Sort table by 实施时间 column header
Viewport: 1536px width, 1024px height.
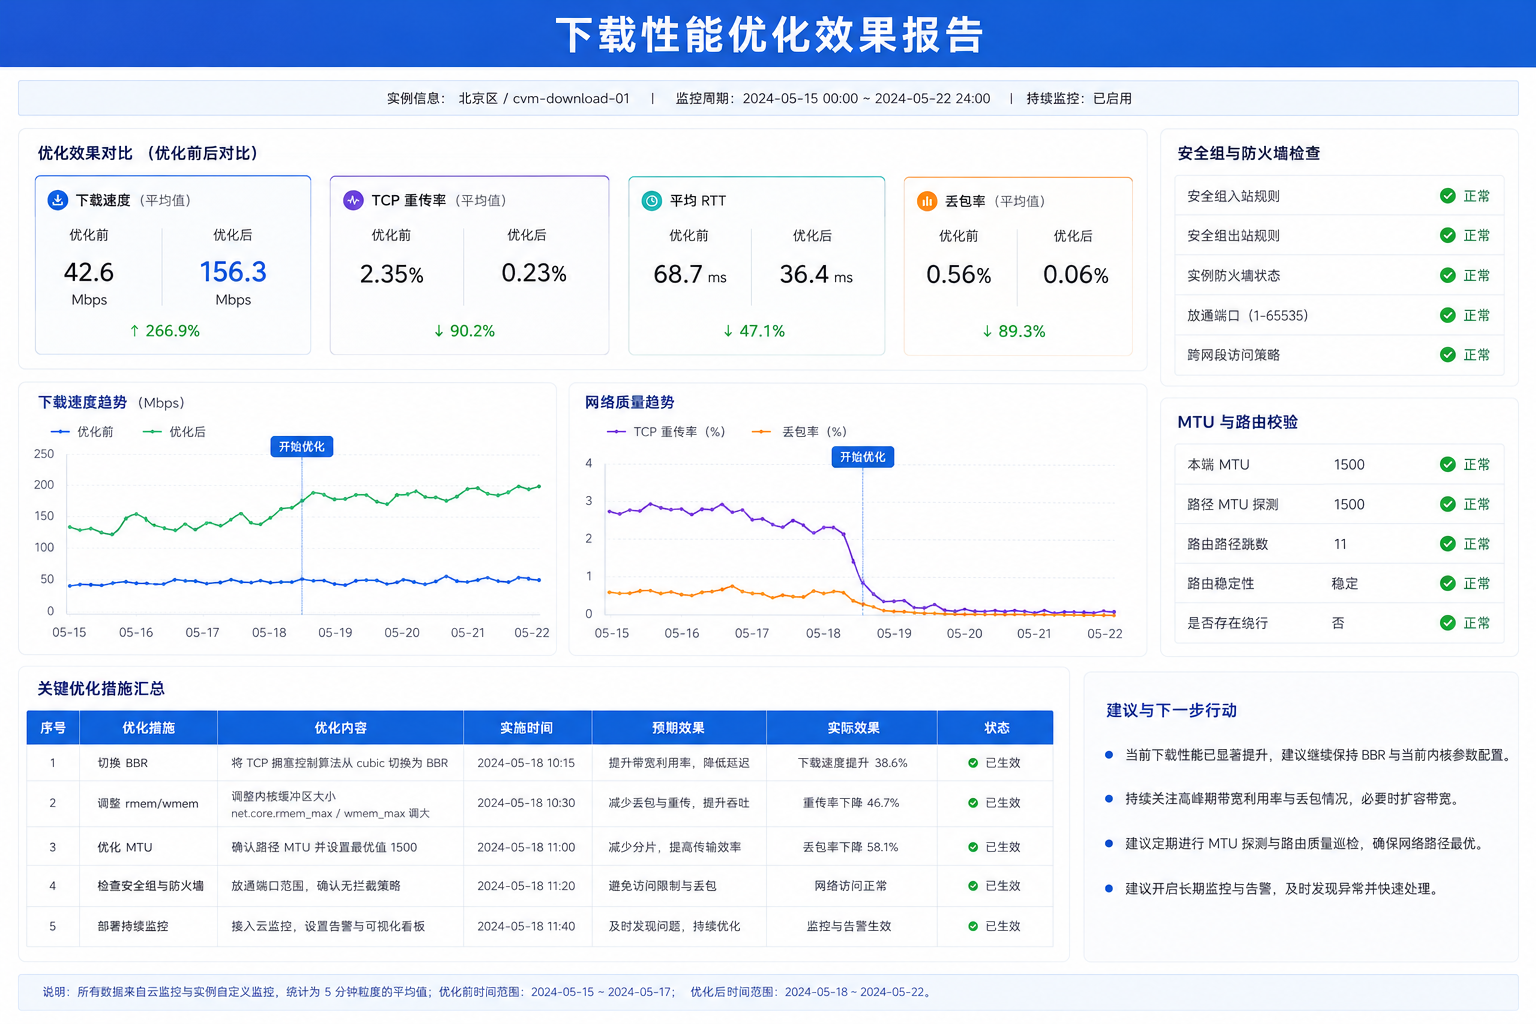pos(527,728)
